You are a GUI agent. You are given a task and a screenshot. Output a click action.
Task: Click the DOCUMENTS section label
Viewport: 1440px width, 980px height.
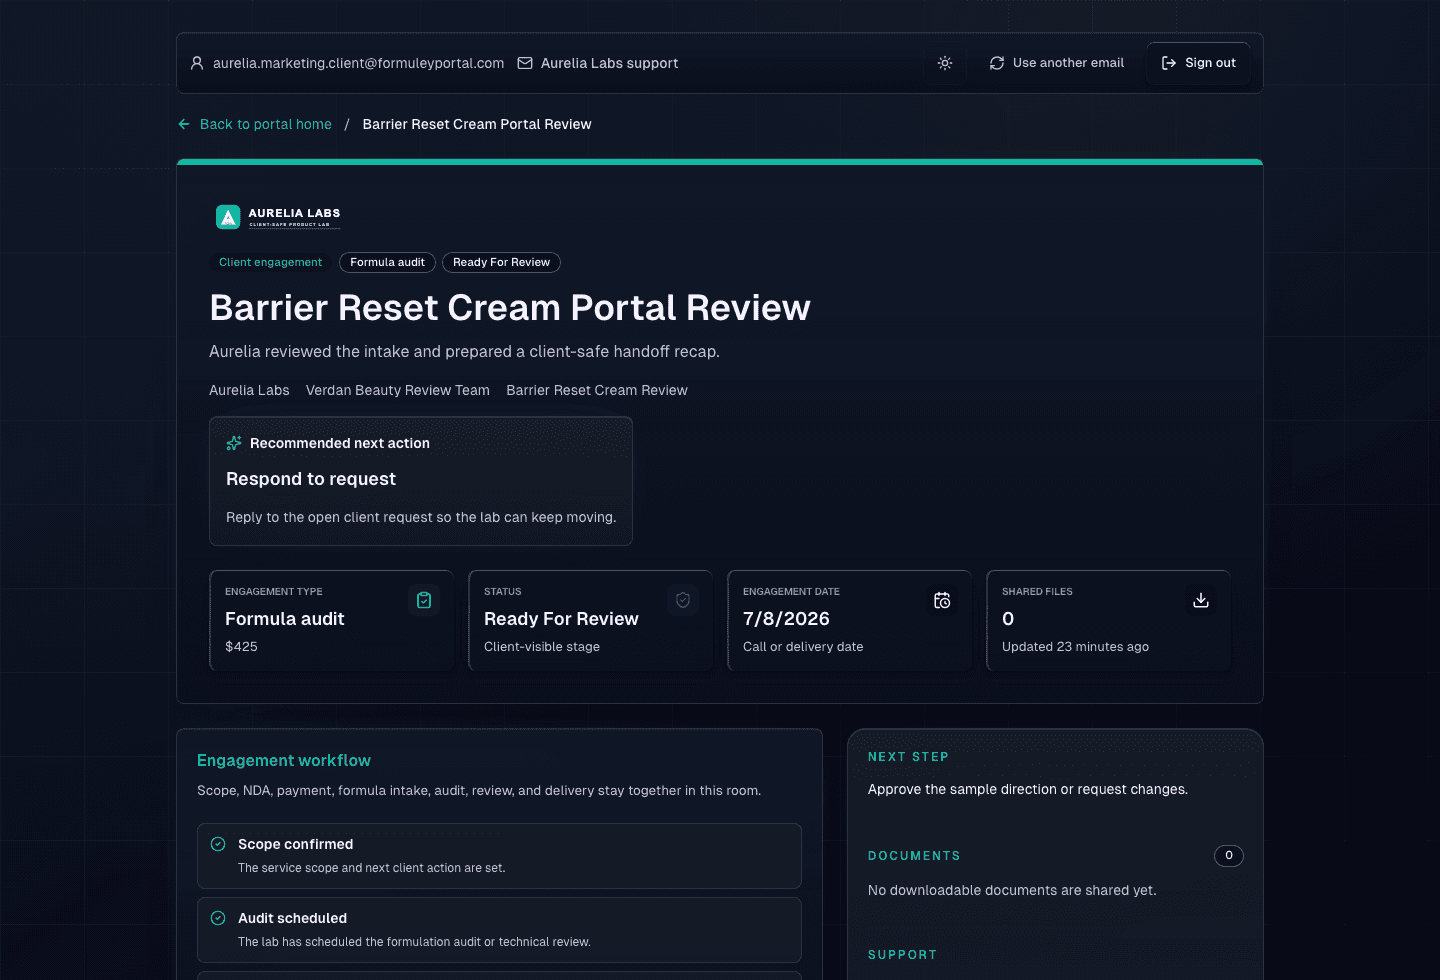click(914, 856)
